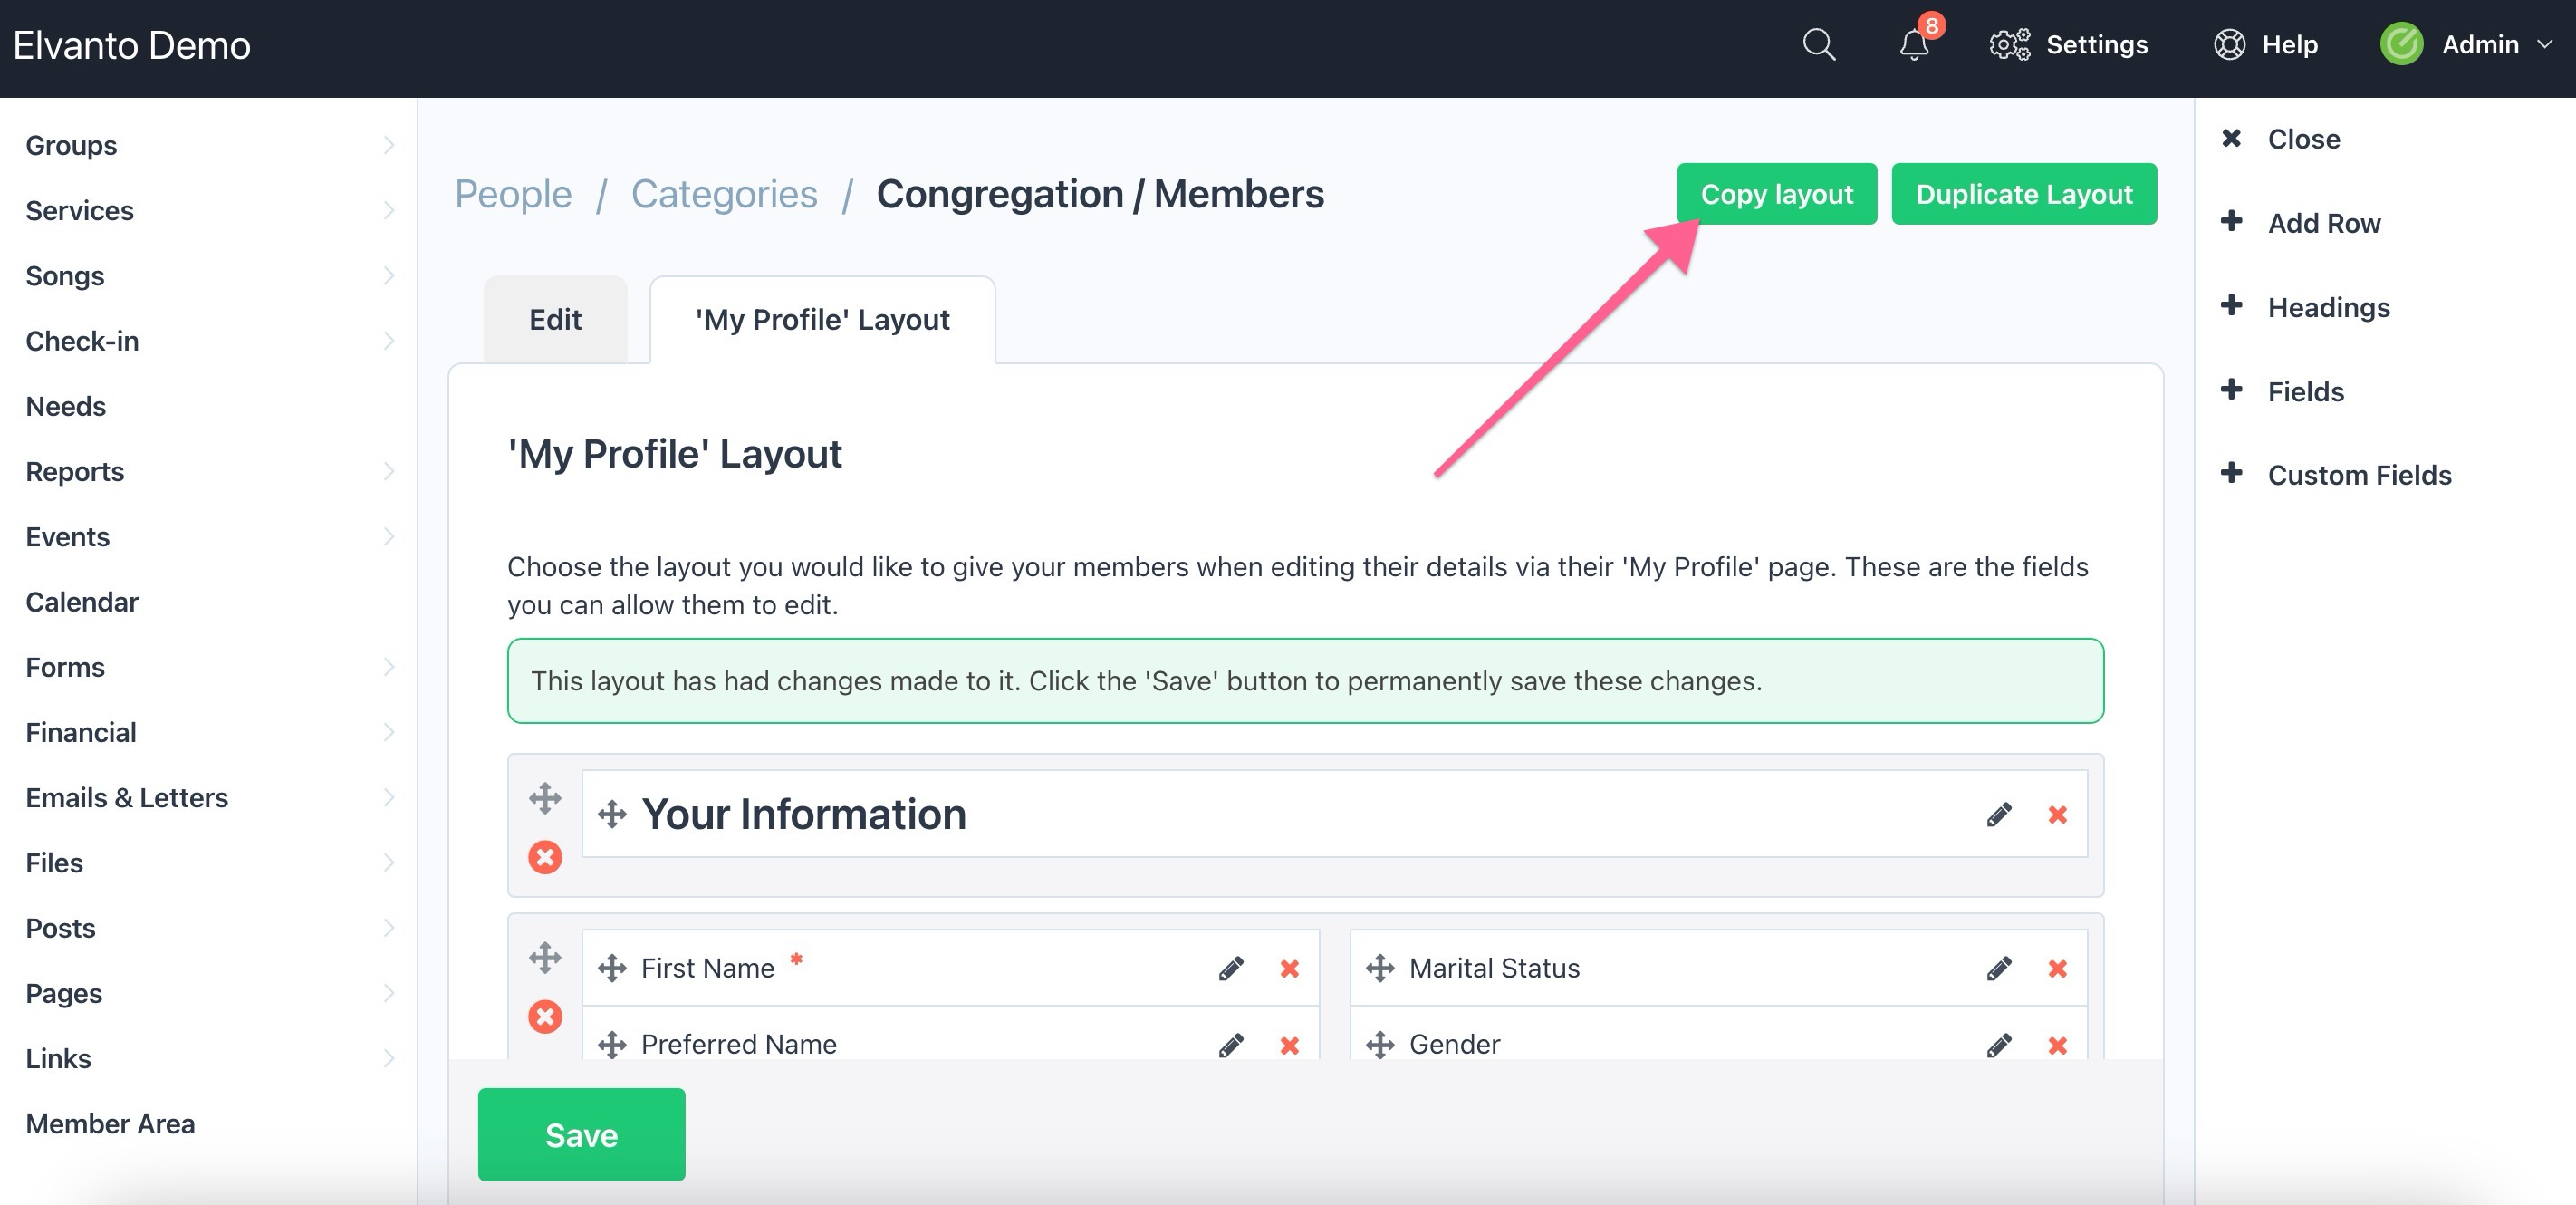Open Posts in the sidebar
Image resolution: width=2576 pixels, height=1205 pixels.
[x=60, y=928]
